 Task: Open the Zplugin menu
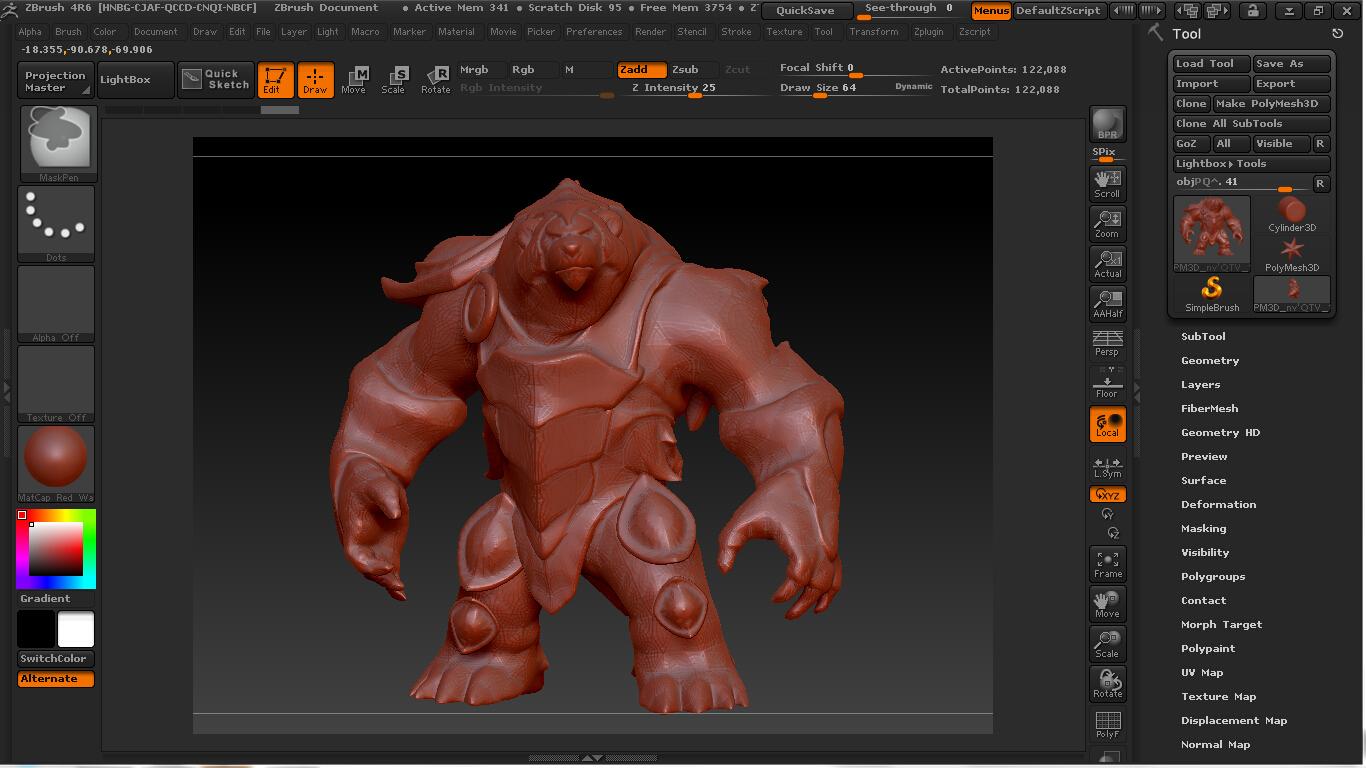928,32
